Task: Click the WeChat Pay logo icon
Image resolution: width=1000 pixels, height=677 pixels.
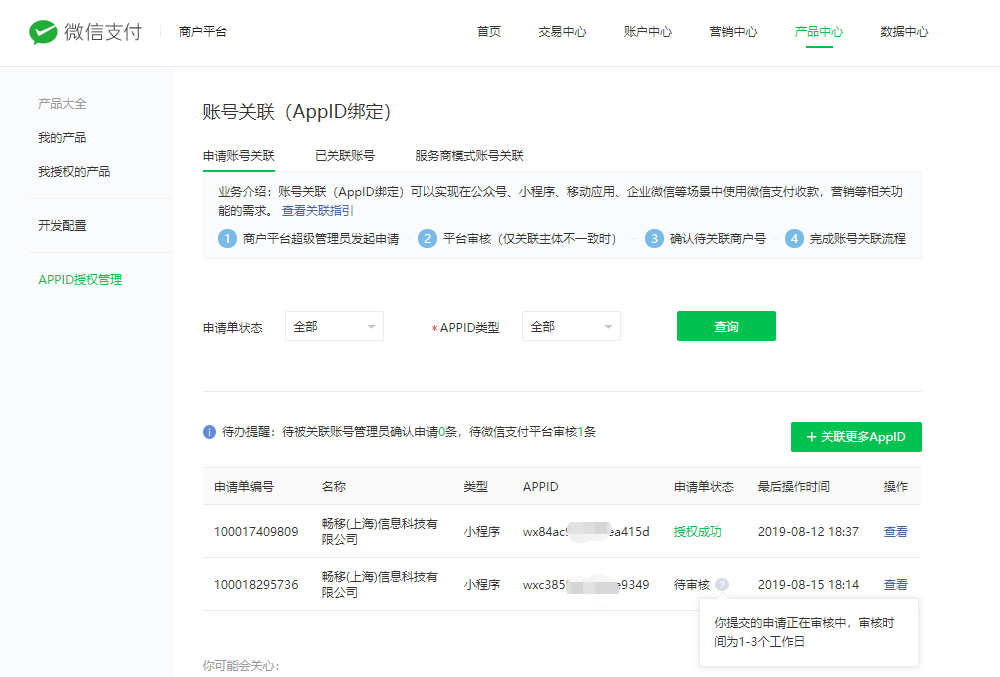Action: 43,32
